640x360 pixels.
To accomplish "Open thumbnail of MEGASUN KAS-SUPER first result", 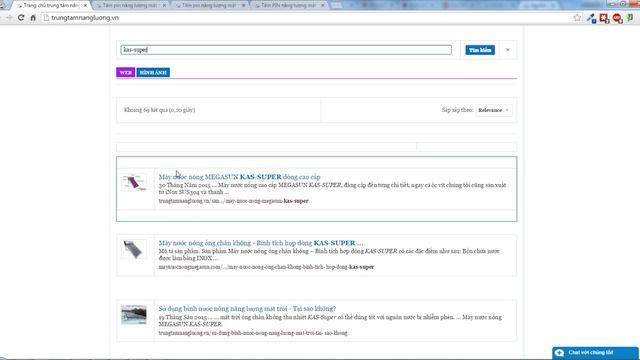I will pyautogui.click(x=134, y=182).
